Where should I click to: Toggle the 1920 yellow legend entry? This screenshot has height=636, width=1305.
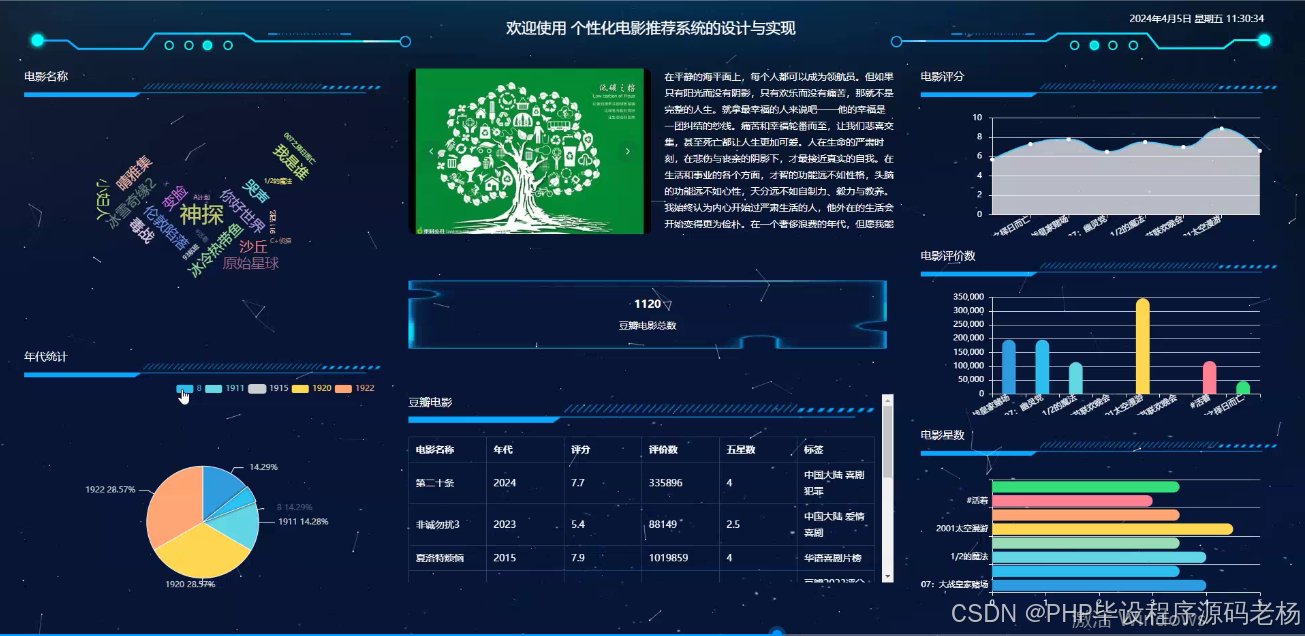[312, 388]
